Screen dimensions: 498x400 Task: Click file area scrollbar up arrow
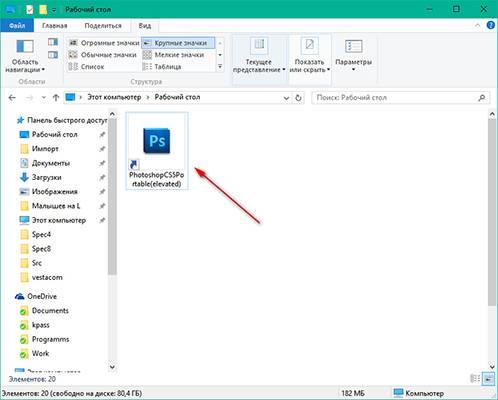pos(492,114)
